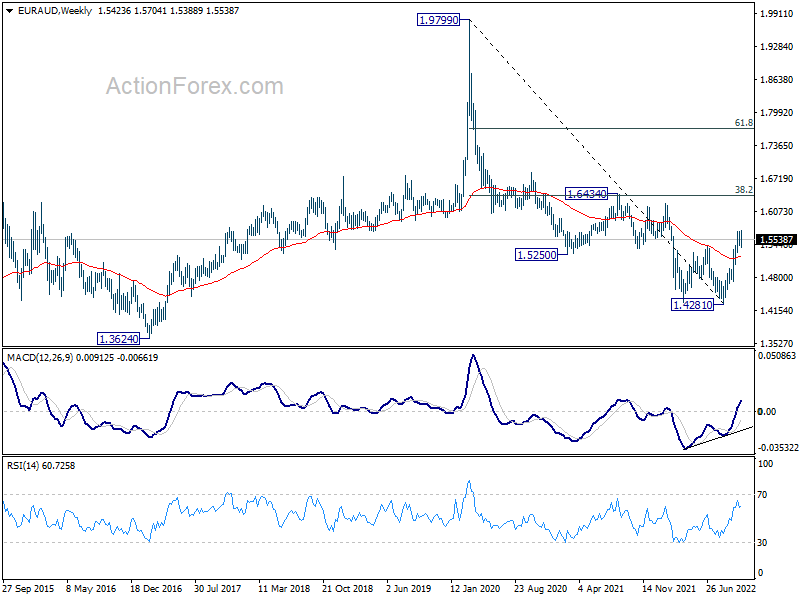Click the 26 Jun 2022 date marker
This screenshot has width=800, height=600.
click(731, 588)
